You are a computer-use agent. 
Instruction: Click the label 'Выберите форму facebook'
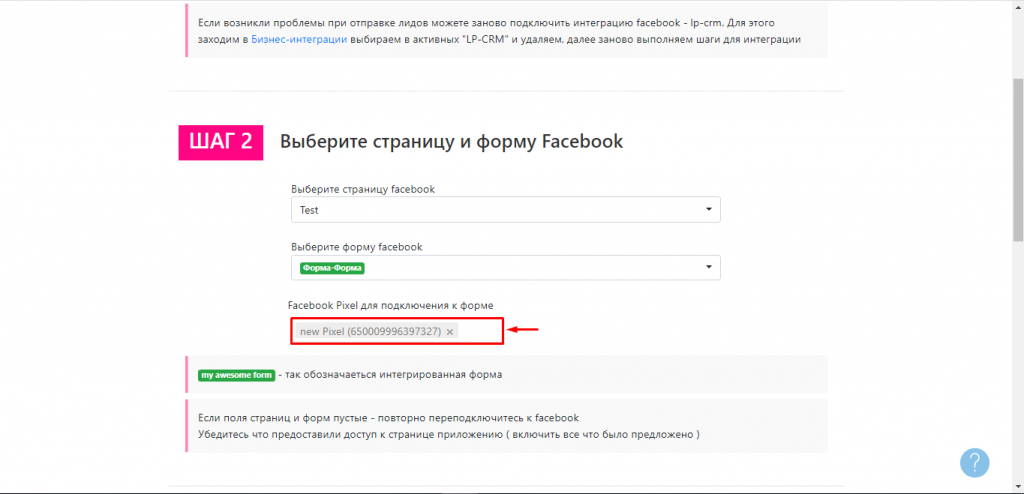pos(356,247)
